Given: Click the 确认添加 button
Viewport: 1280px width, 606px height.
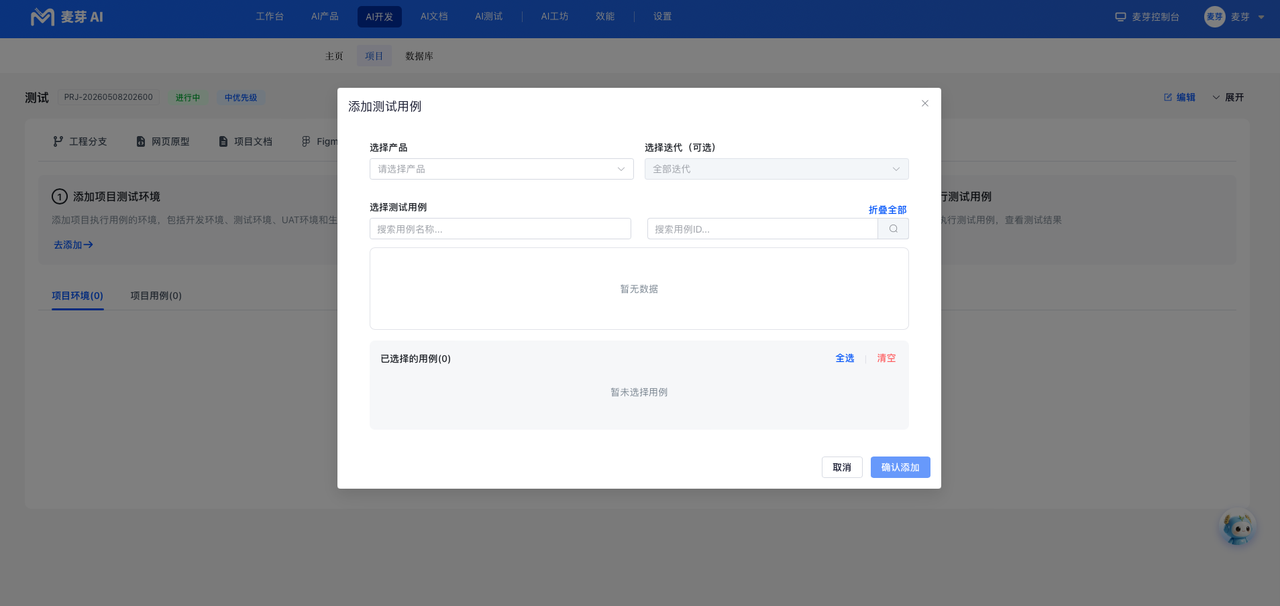Looking at the screenshot, I should 900,467.
